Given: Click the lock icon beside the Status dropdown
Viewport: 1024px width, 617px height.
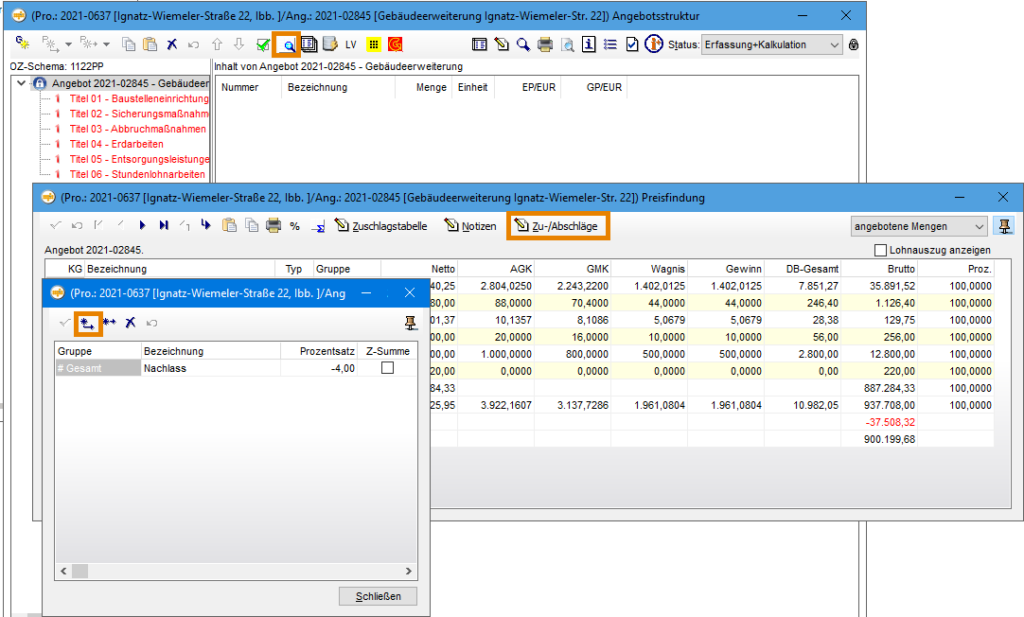Looking at the screenshot, I should click(x=853, y=44).
